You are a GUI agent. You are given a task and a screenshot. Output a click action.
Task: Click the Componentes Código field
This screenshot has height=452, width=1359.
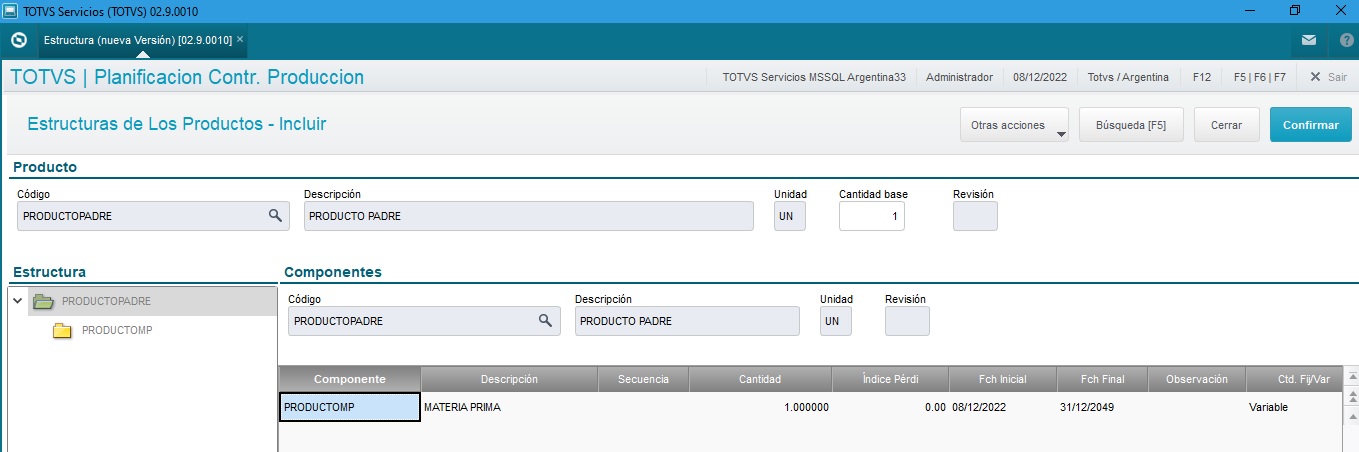tap(424, 321)
